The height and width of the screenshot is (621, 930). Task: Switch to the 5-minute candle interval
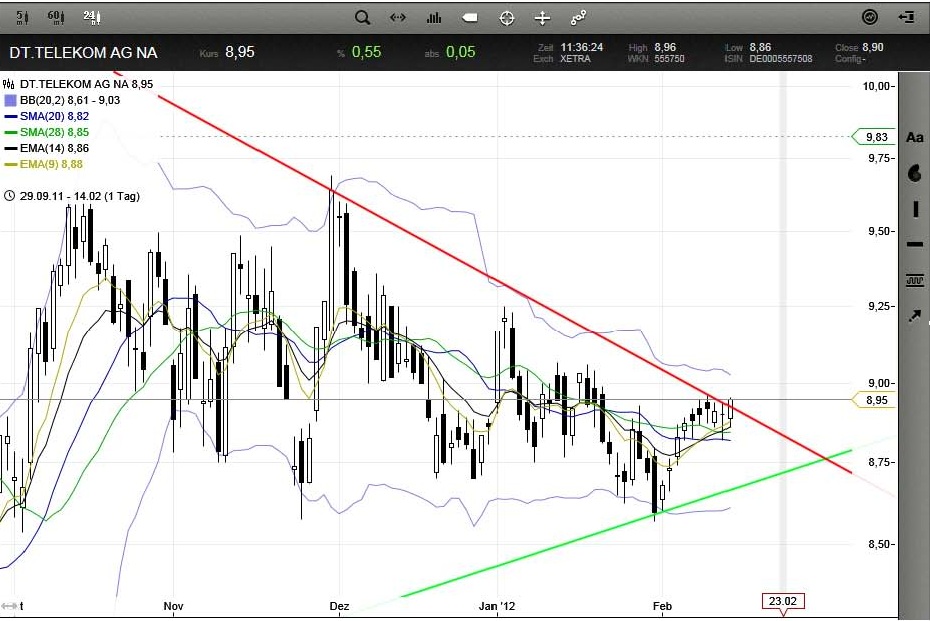click(22, 17)
